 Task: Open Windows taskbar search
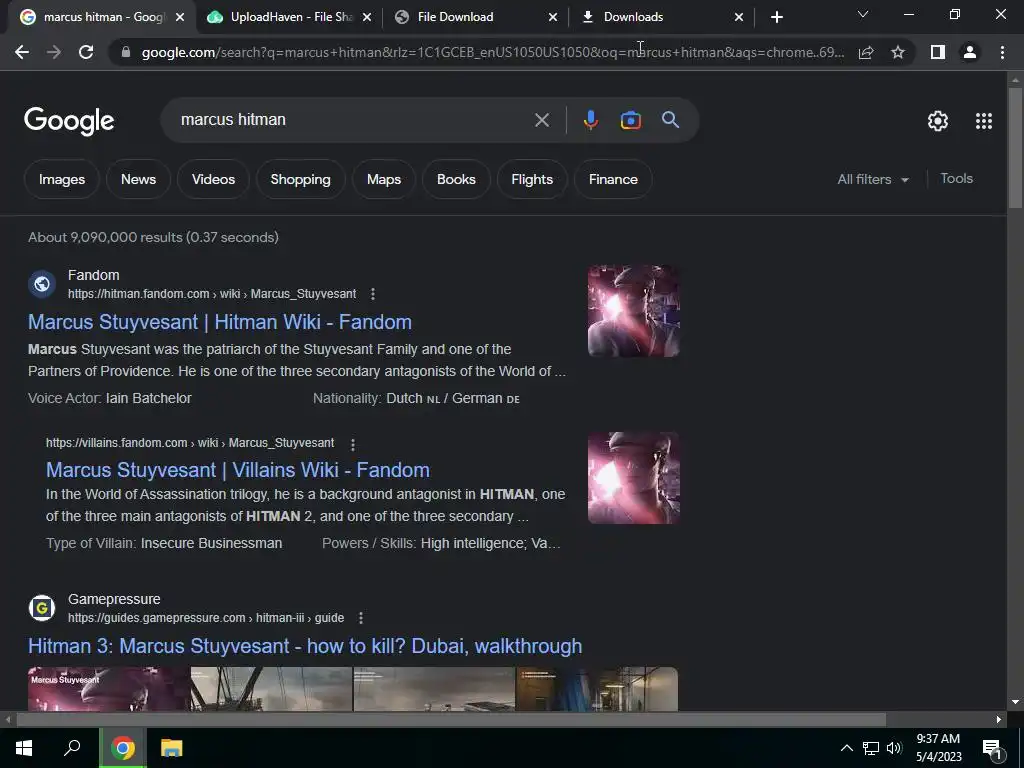coord(72,748)
